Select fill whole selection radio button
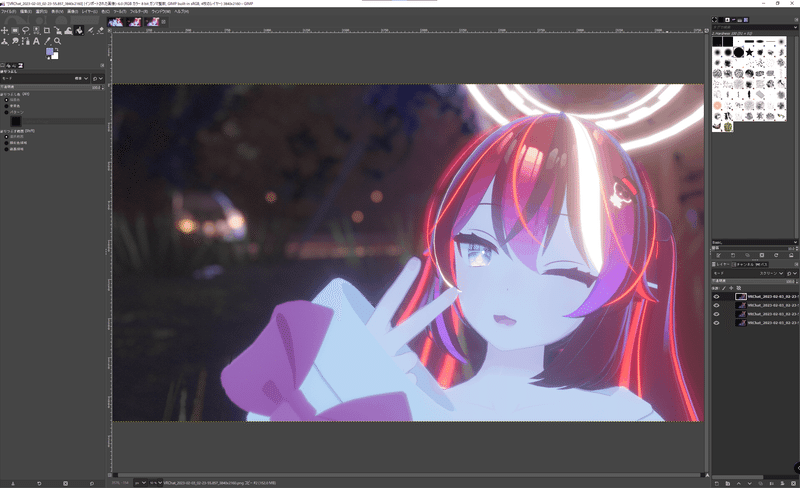 pos(6,136)
